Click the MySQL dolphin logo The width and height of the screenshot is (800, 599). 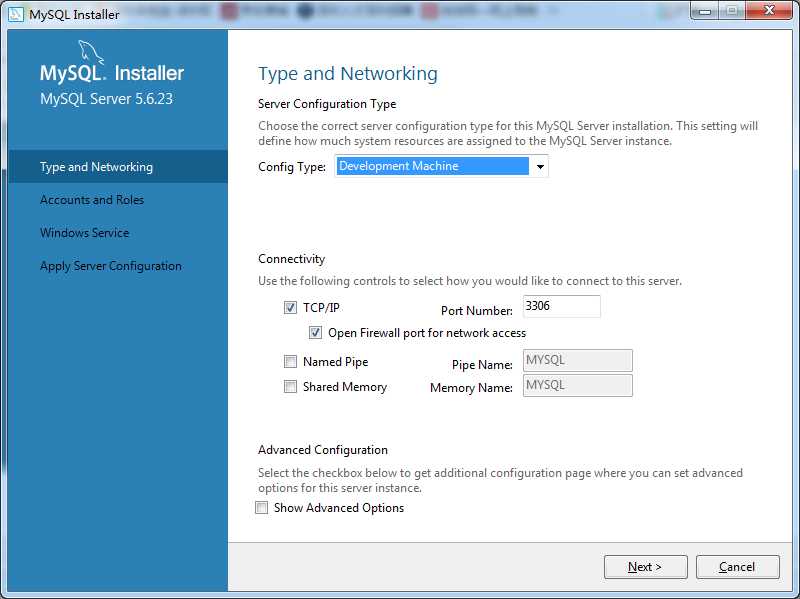91,54
